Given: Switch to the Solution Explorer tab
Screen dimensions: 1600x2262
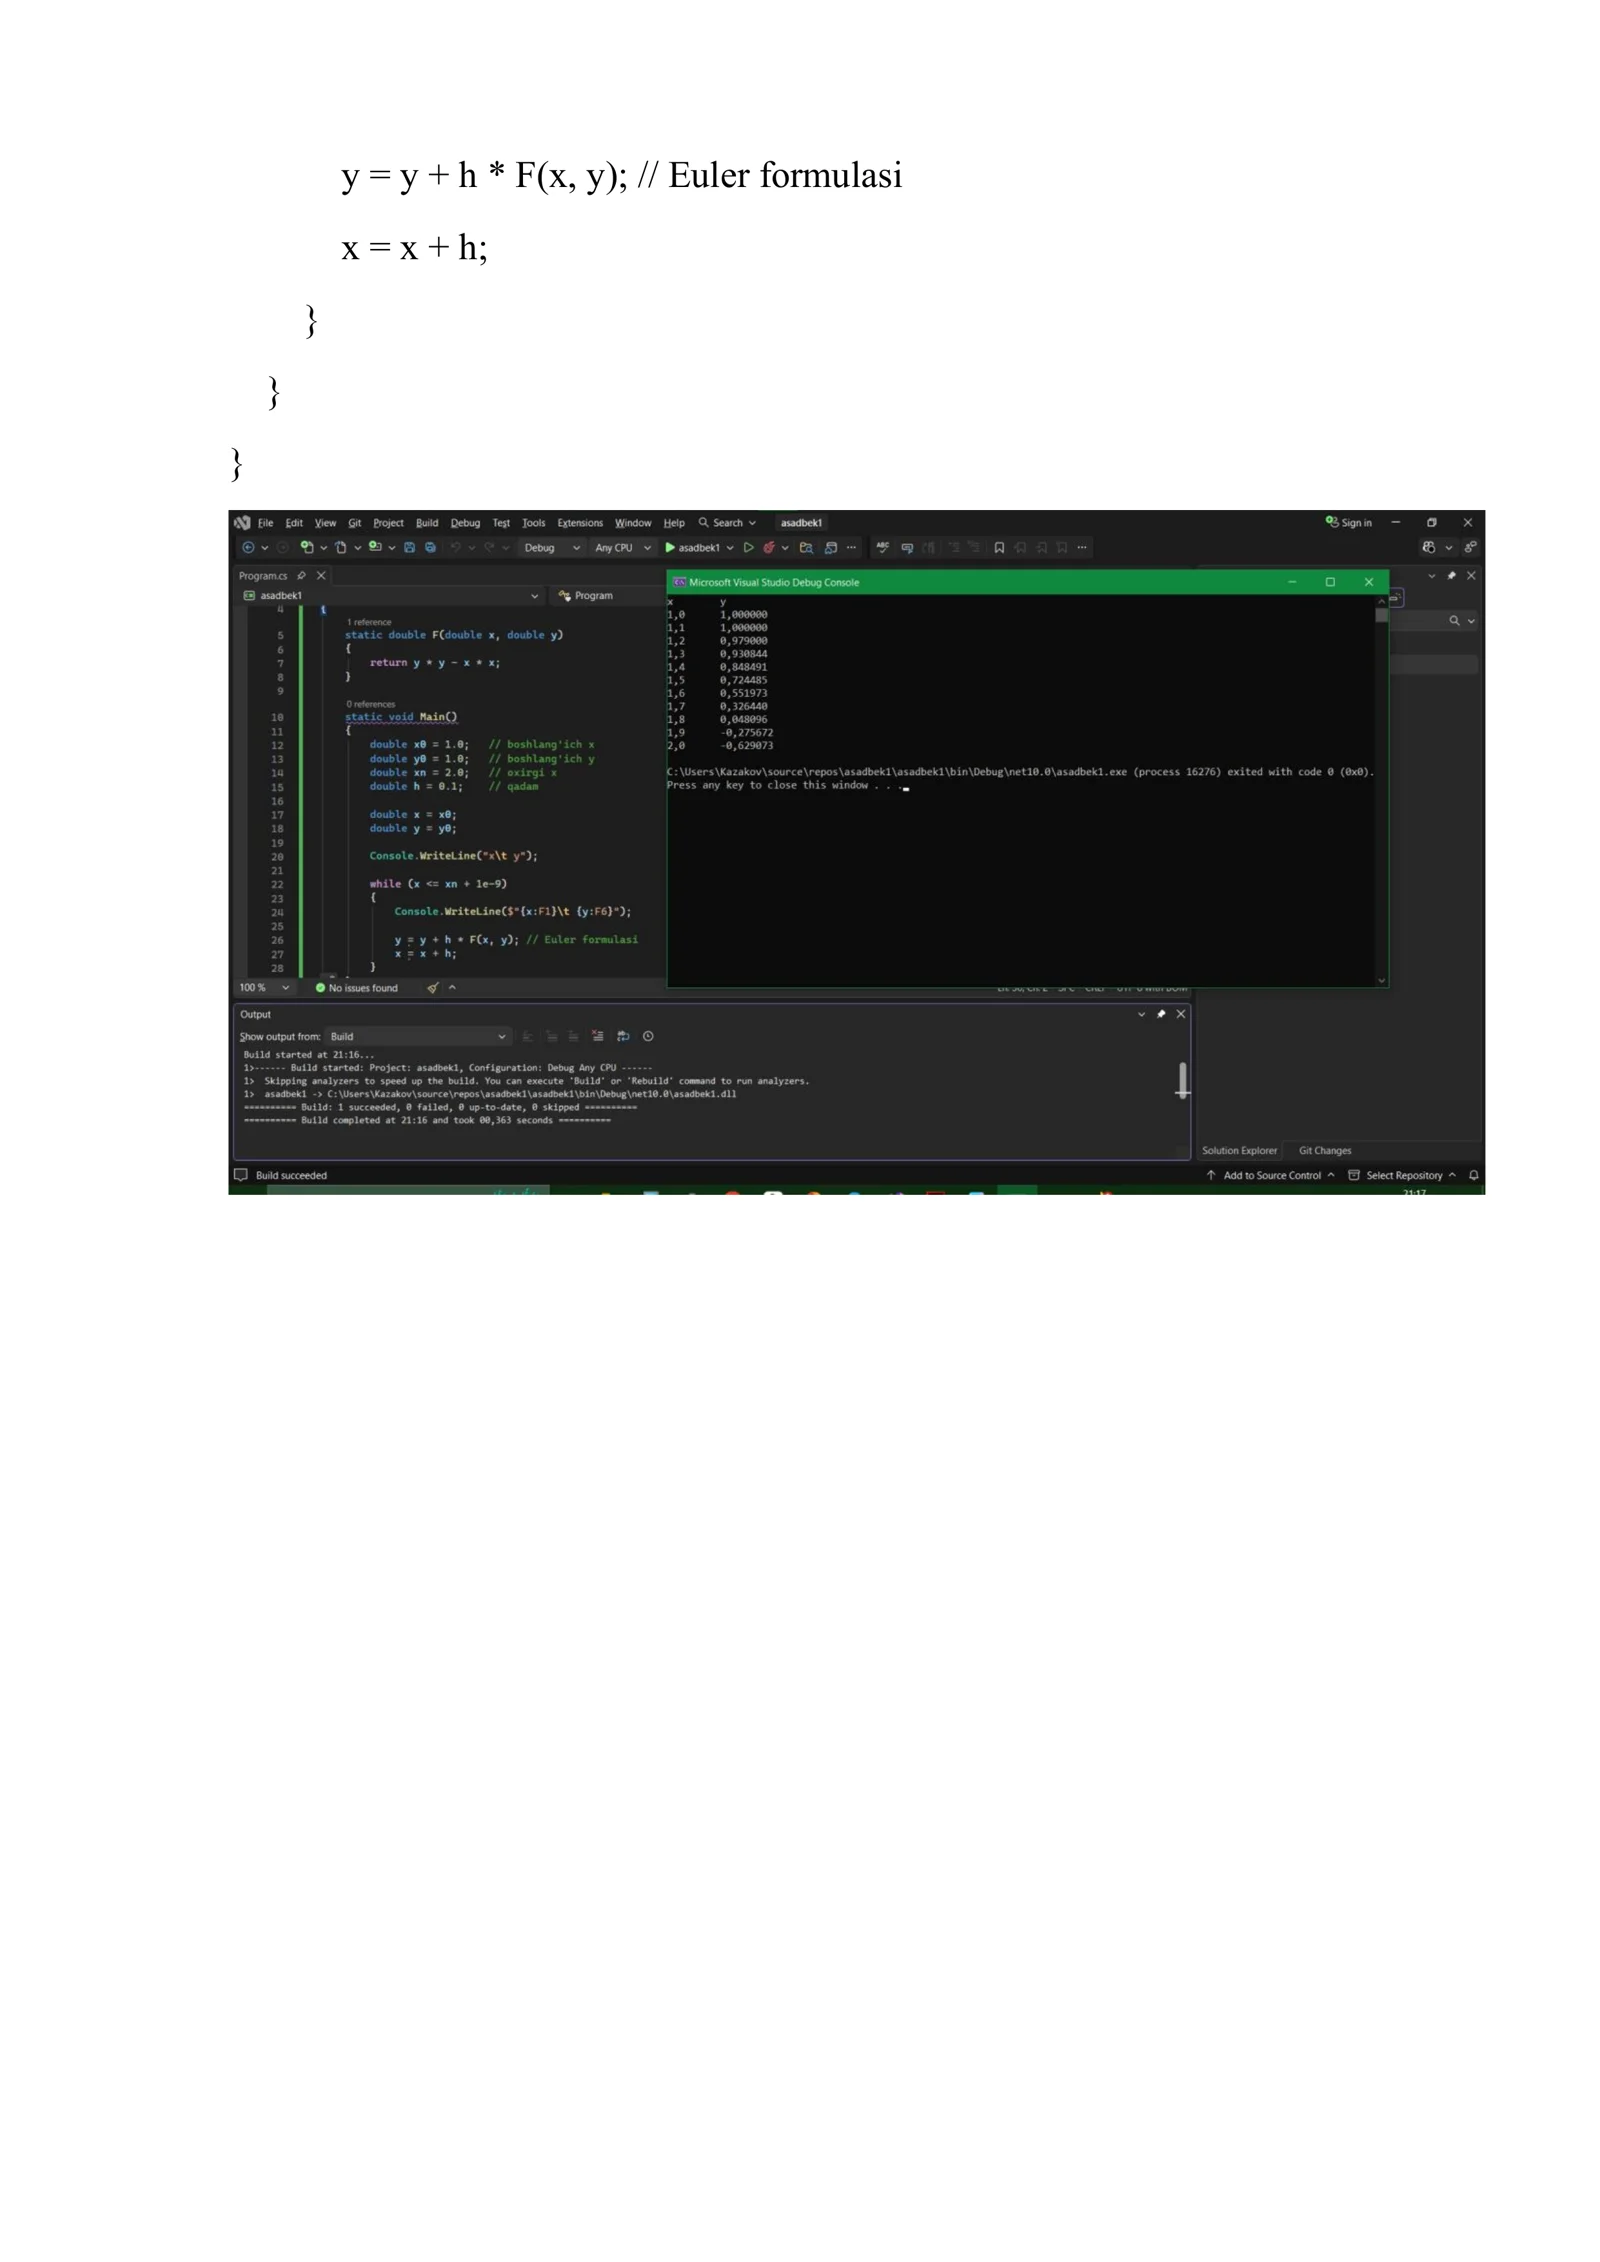Looking at the screenshot, I should click(x=1240, y=1151).
